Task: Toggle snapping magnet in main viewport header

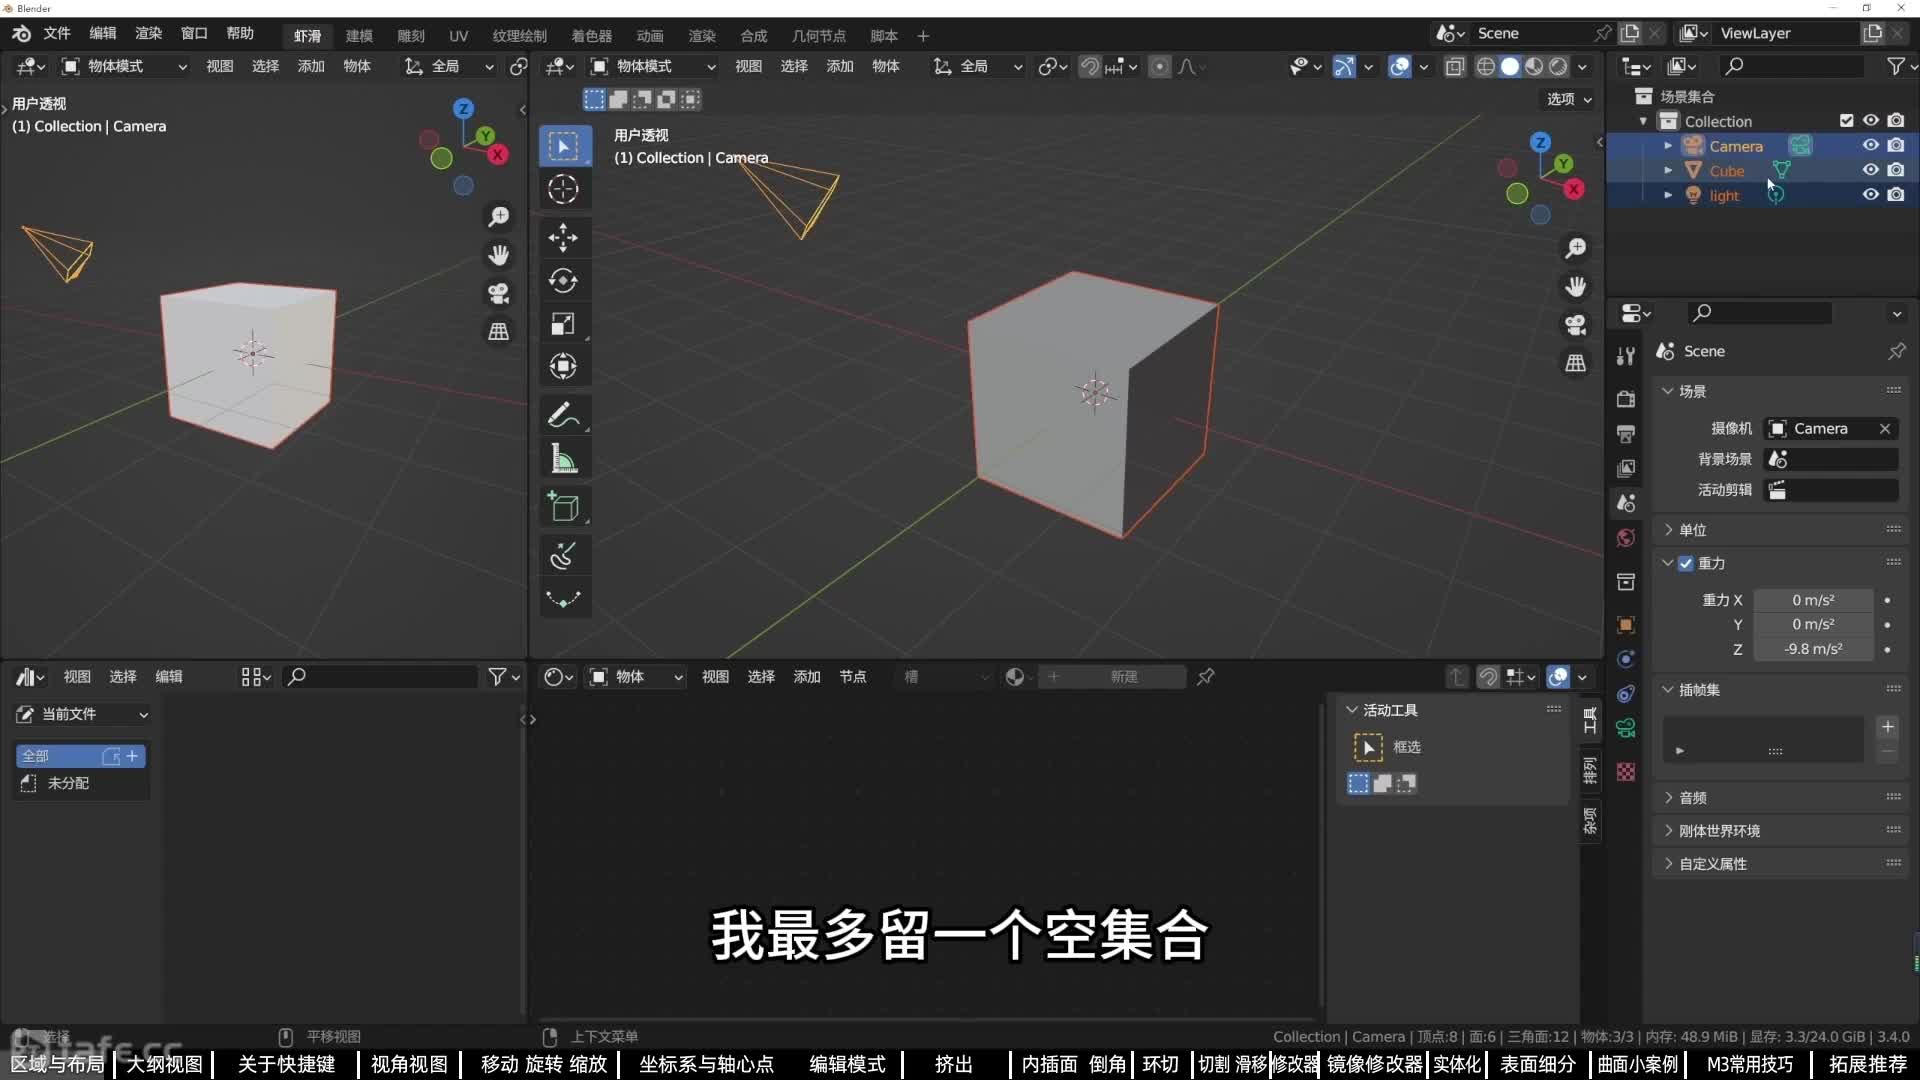Action: (x=1090, y=67)
